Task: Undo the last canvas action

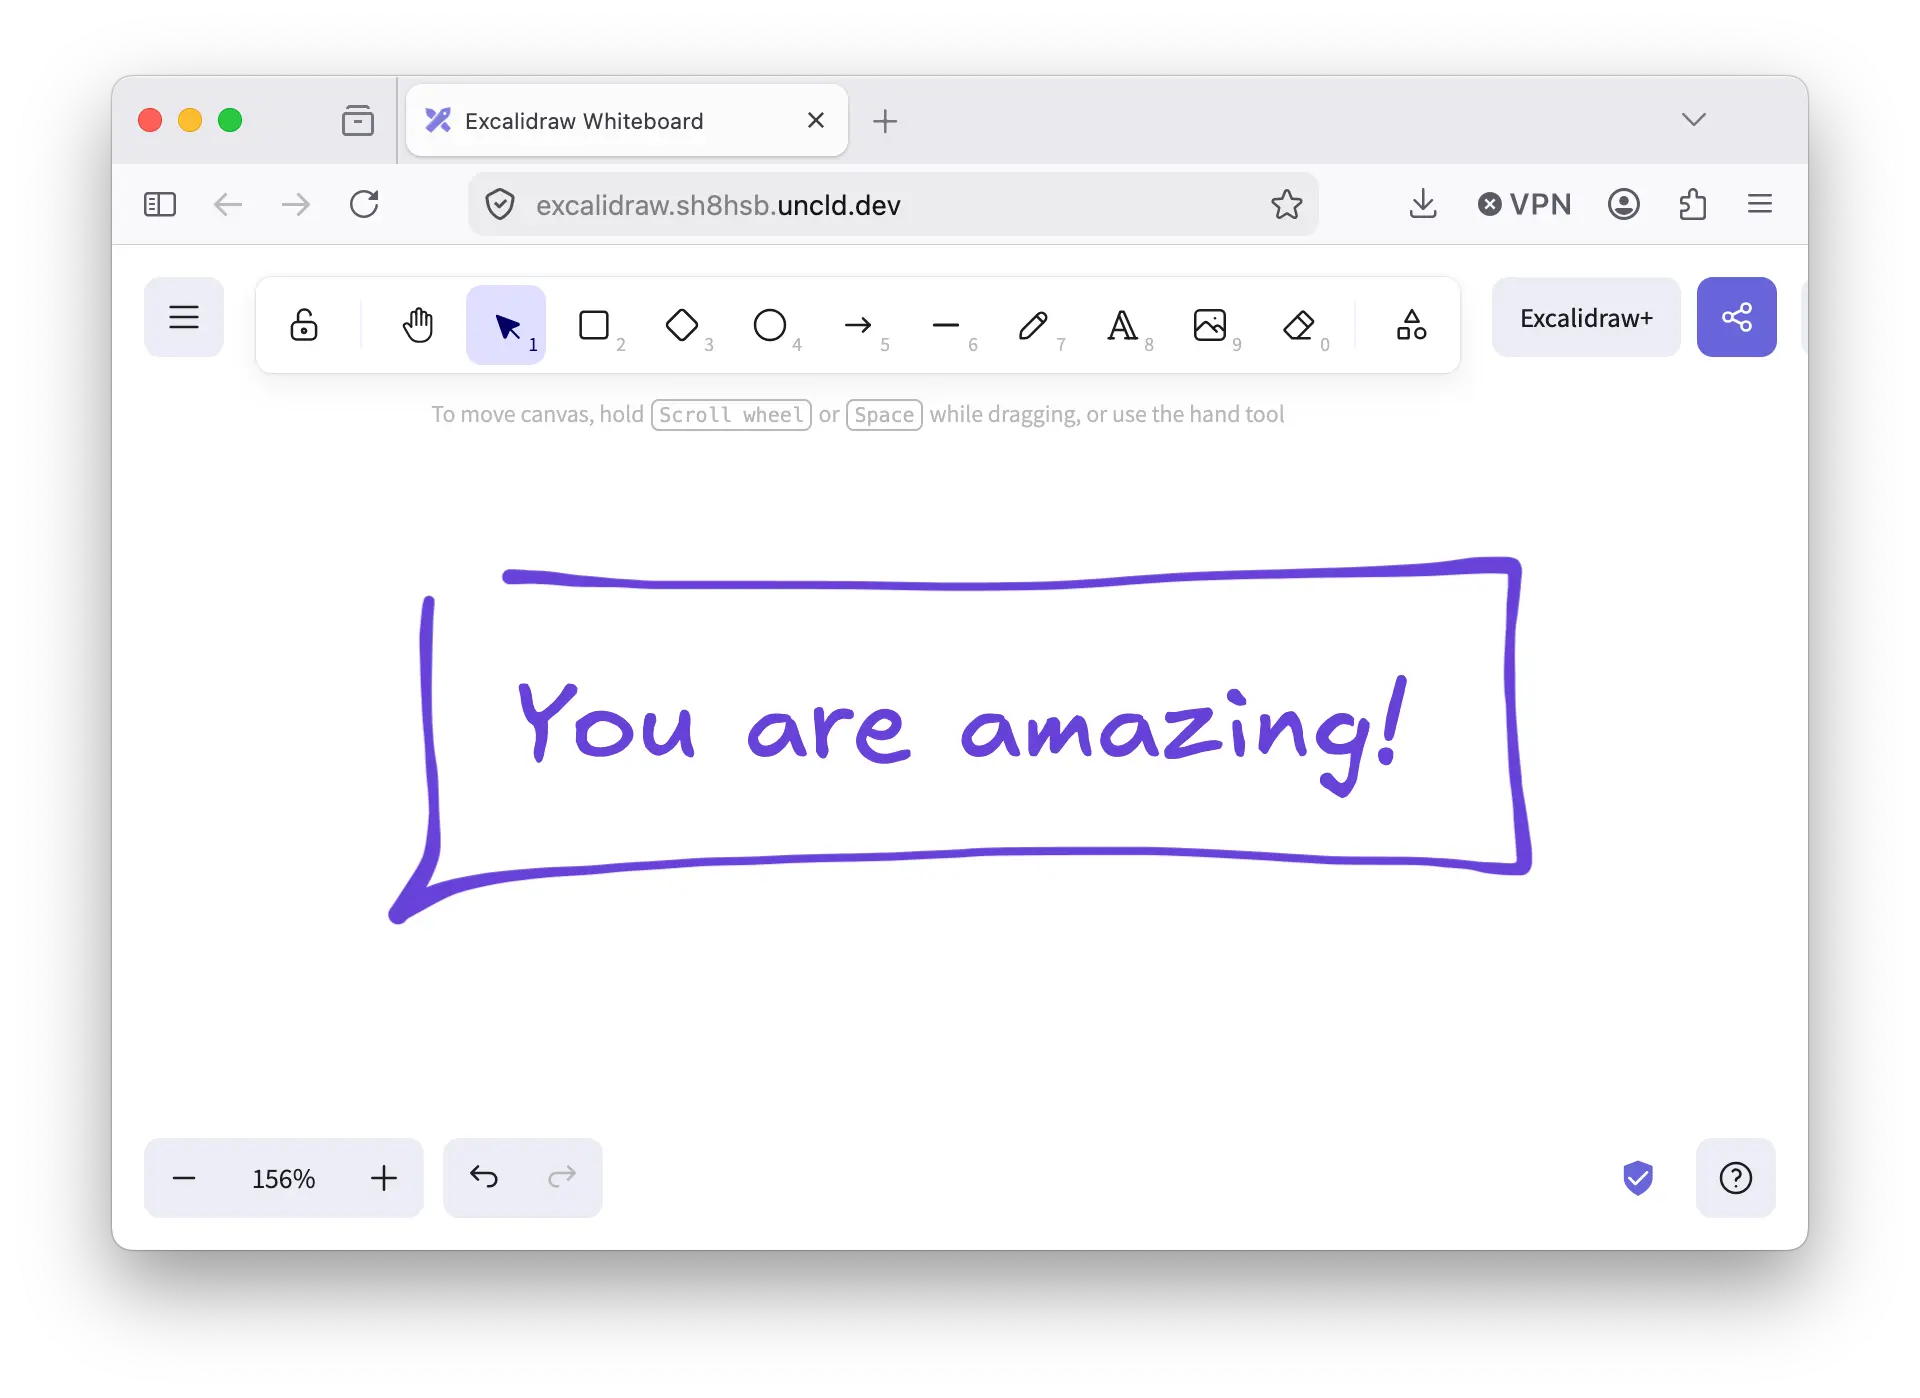Action: [484, 1178]
